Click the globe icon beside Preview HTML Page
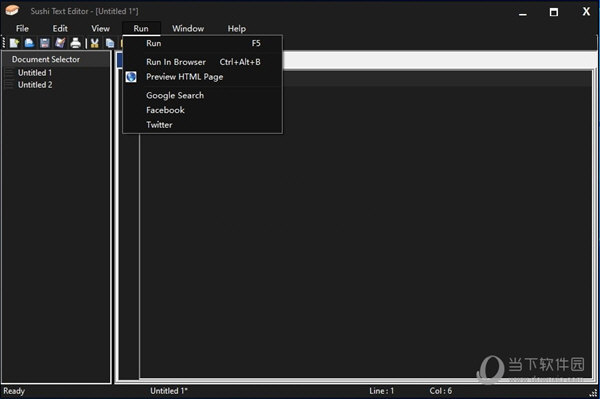 pyautogui.click(x=131, y=77)
